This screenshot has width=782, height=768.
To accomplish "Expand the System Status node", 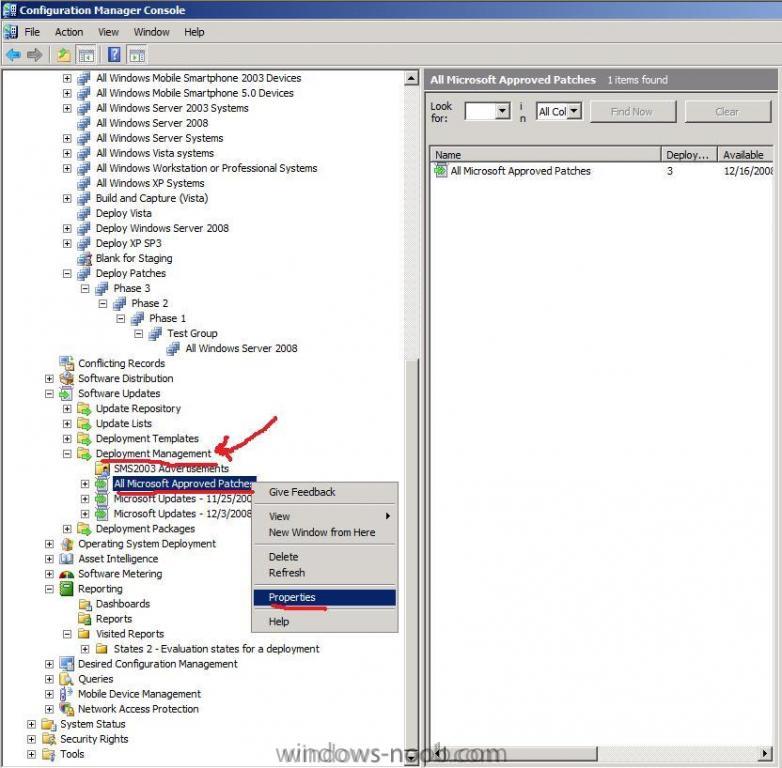I will (x=31, y=724).
